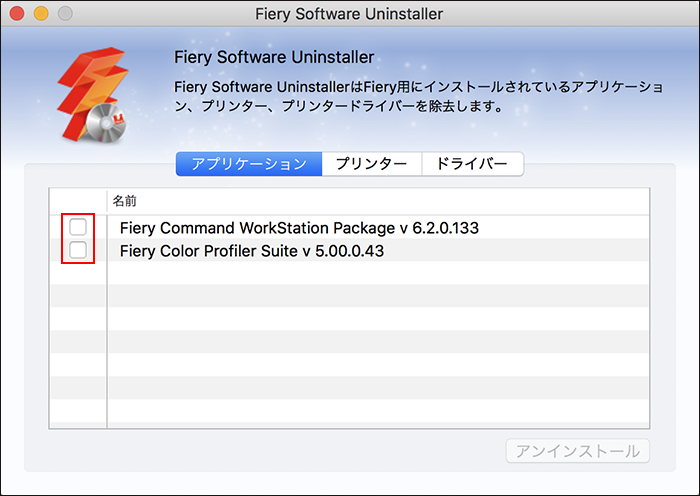The image size is (700, 496).
Task: Click the Fiery lightning bolt logo icon
Action: coord(92,95)
